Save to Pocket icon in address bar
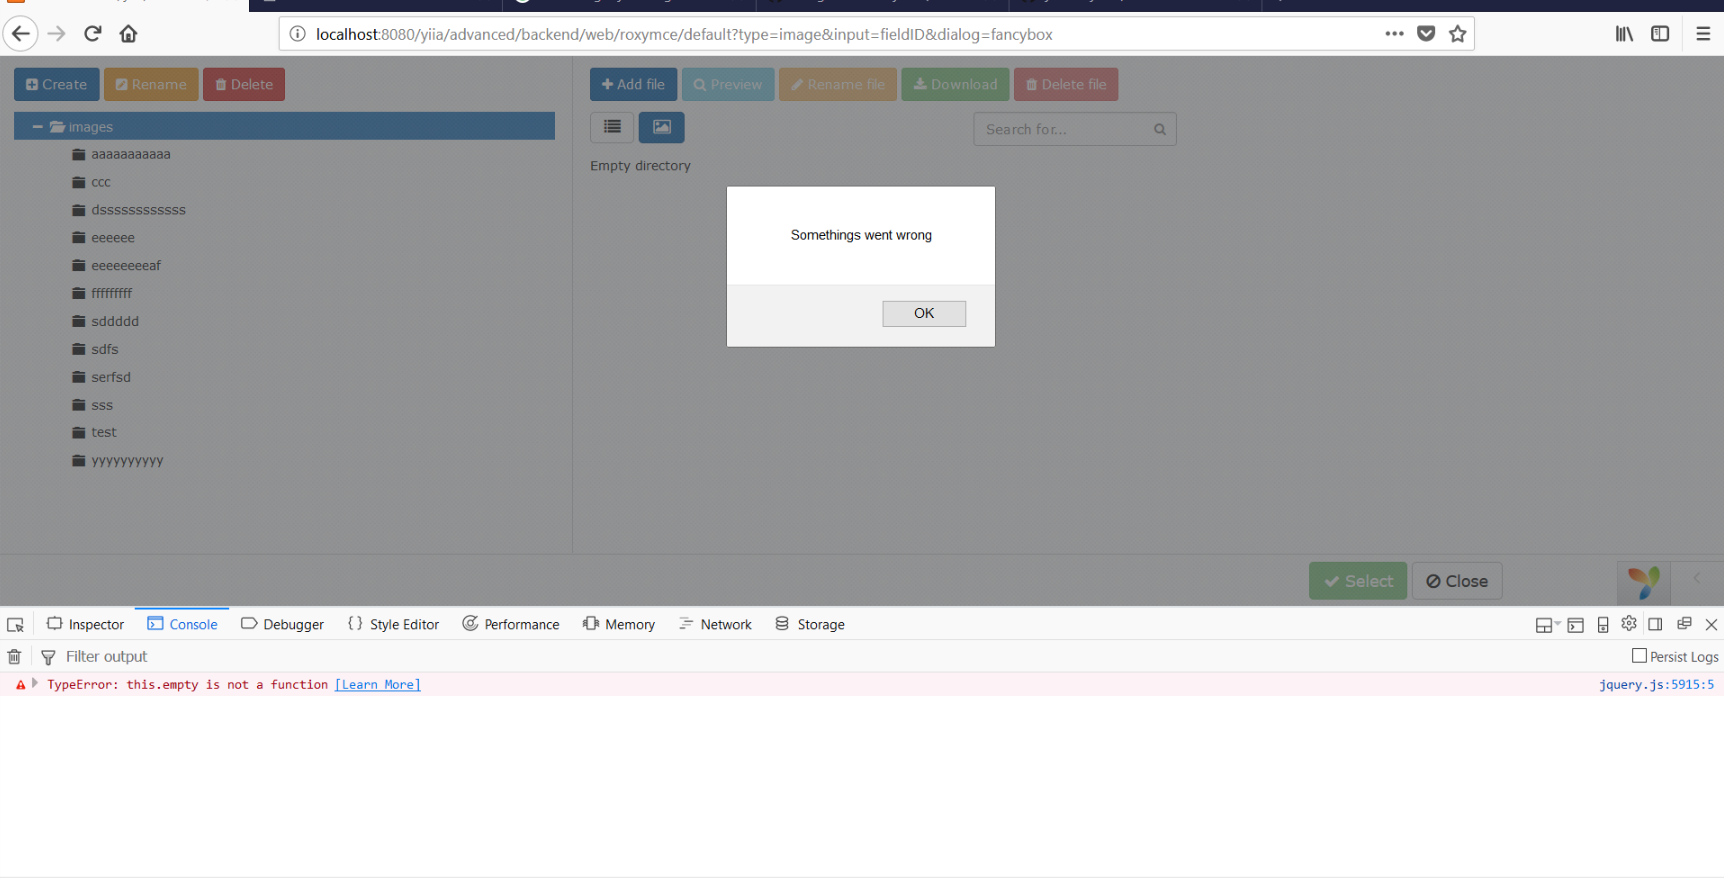 click(1426, 34)
